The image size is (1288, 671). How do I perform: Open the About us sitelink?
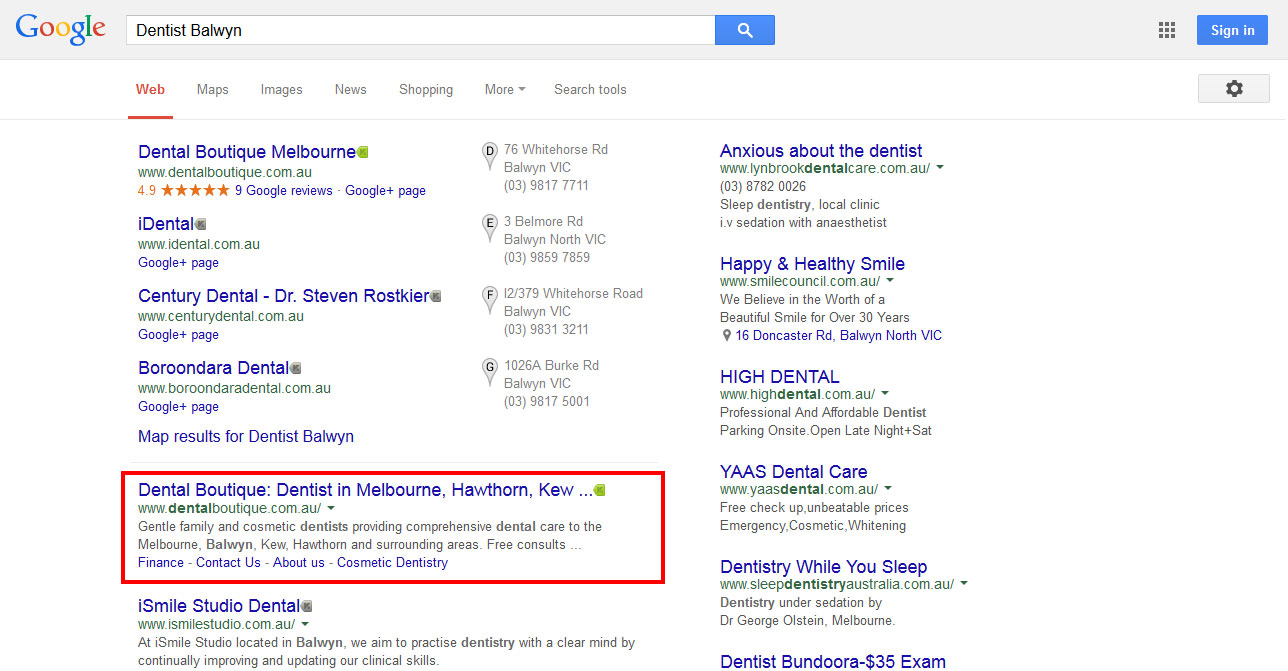299,562
